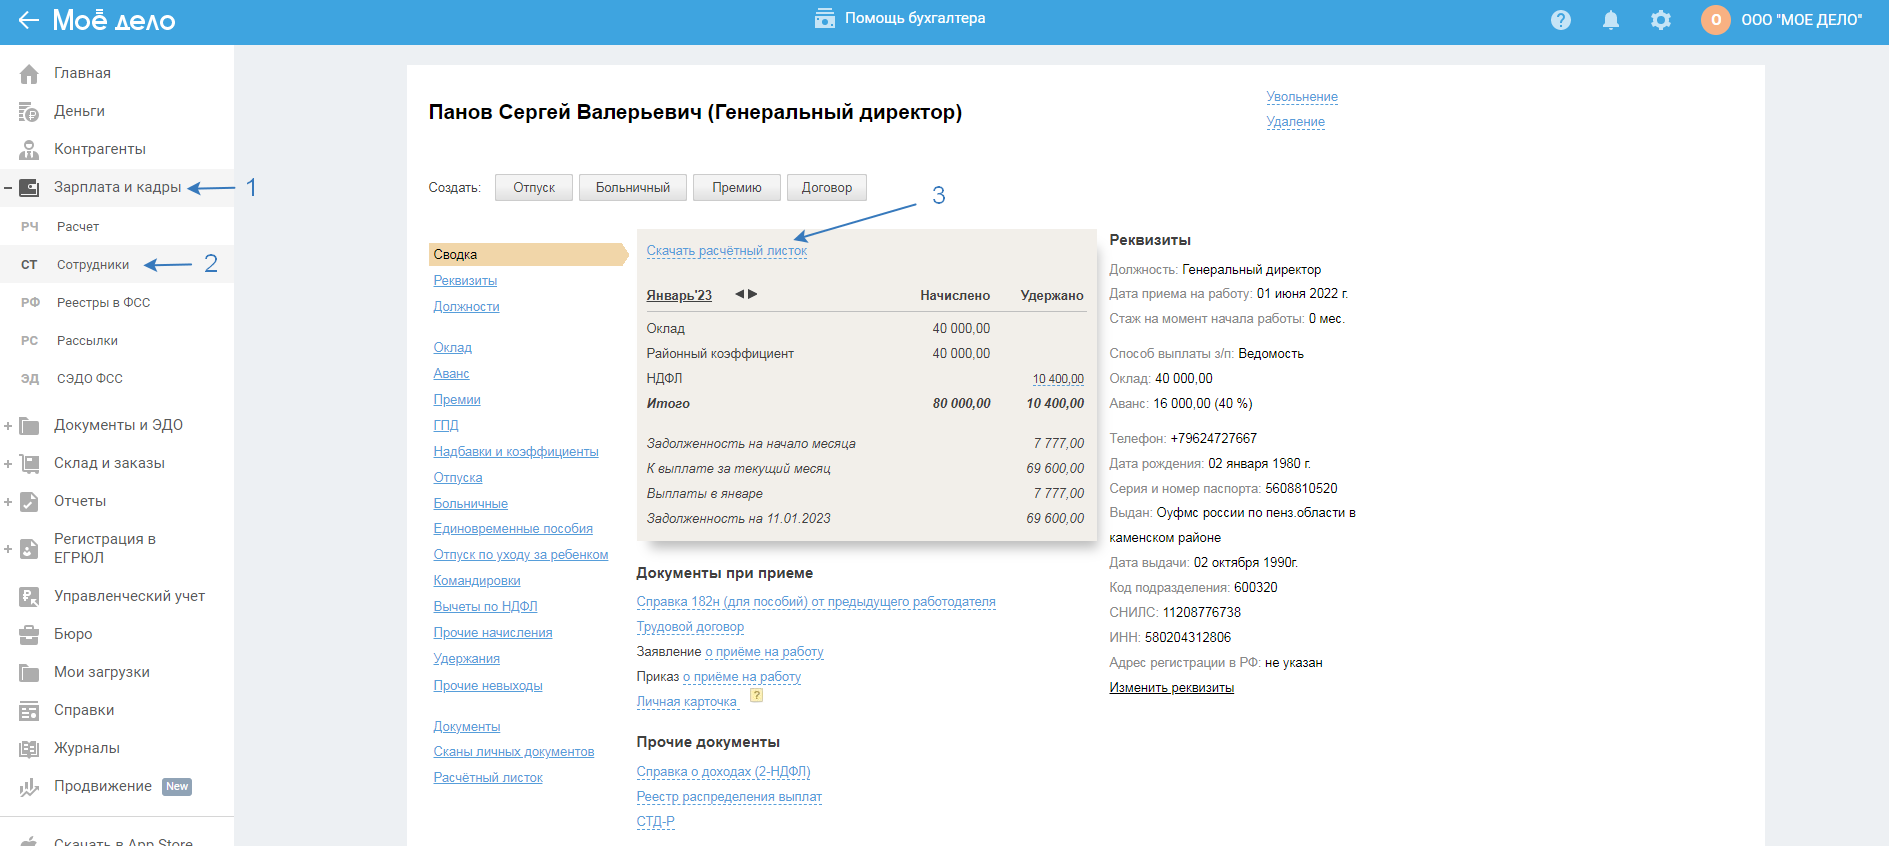This screenshot has height=846, width=1889.
Task: Click the Регистрация в ЕГРЮЛ icon
Action: pyautogui.click(x=29, y=549)
